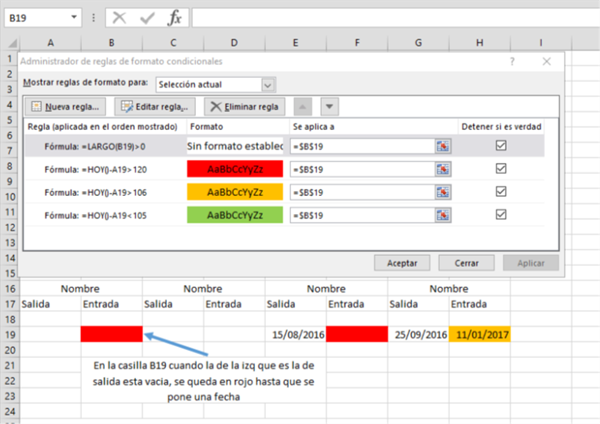Select the green format preview swatch
The image size is (600, 424).
pos(235,215)
